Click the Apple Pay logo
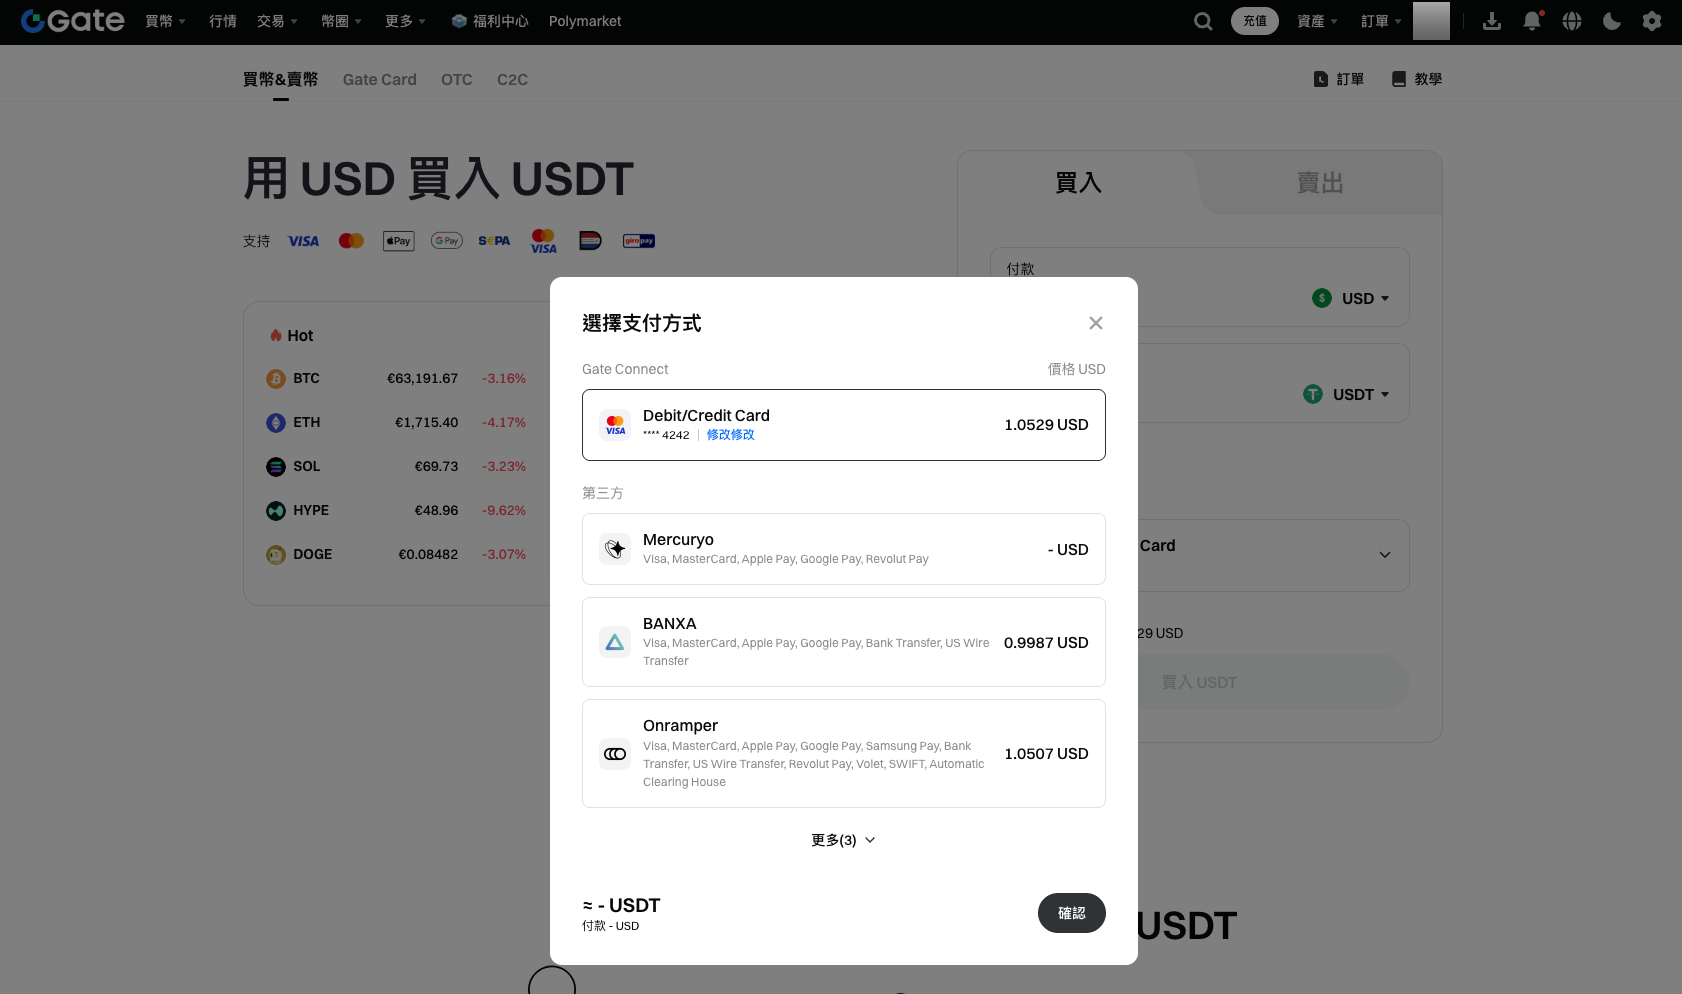The height and width of the screenshot is (994, 1682). point(399,241)
